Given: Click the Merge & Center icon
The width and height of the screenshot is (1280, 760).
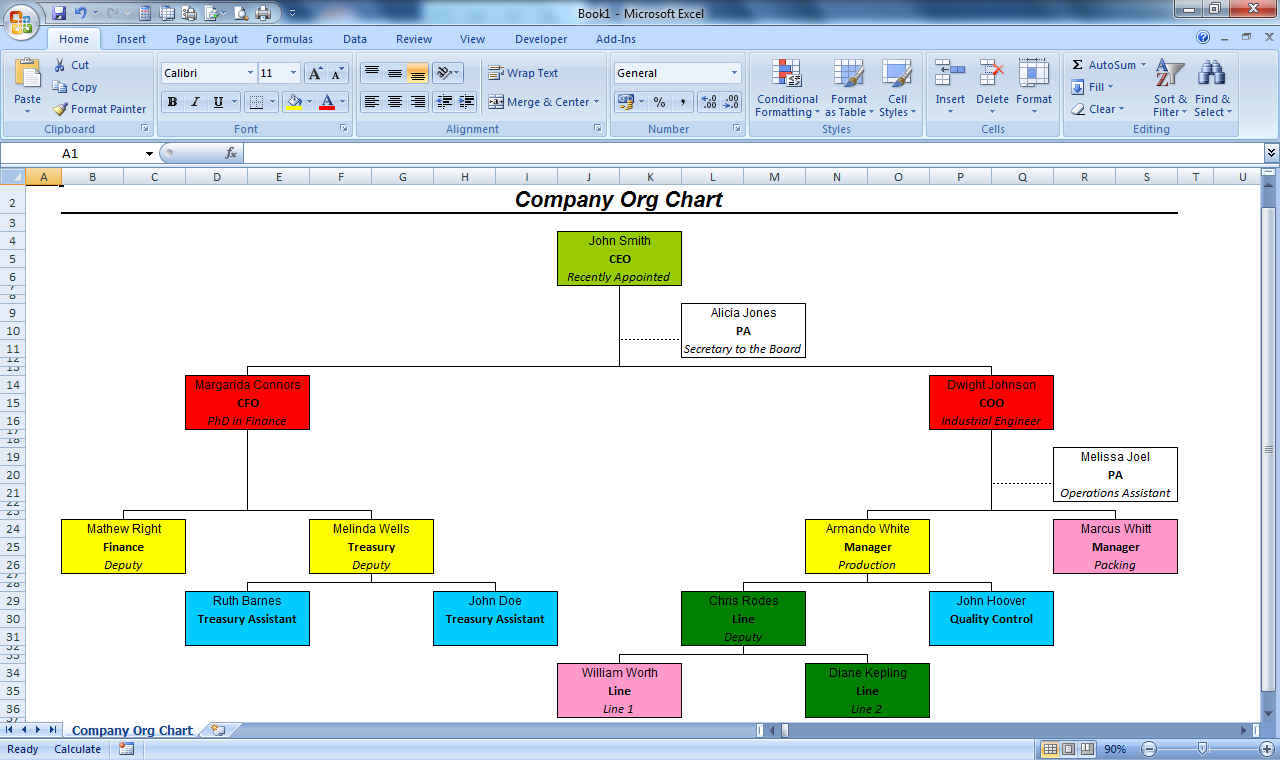Looking at the screenshot, I should 496,102.
